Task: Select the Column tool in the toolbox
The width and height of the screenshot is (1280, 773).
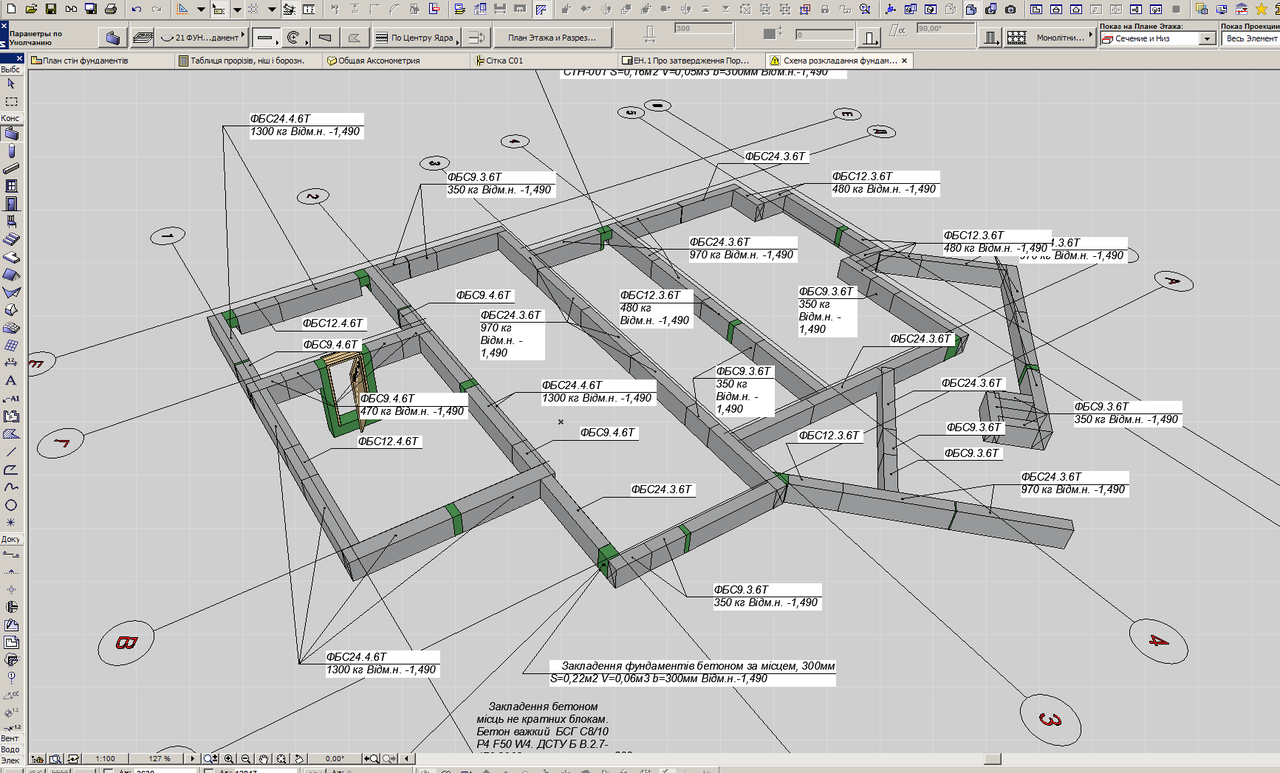Action: 11,151
